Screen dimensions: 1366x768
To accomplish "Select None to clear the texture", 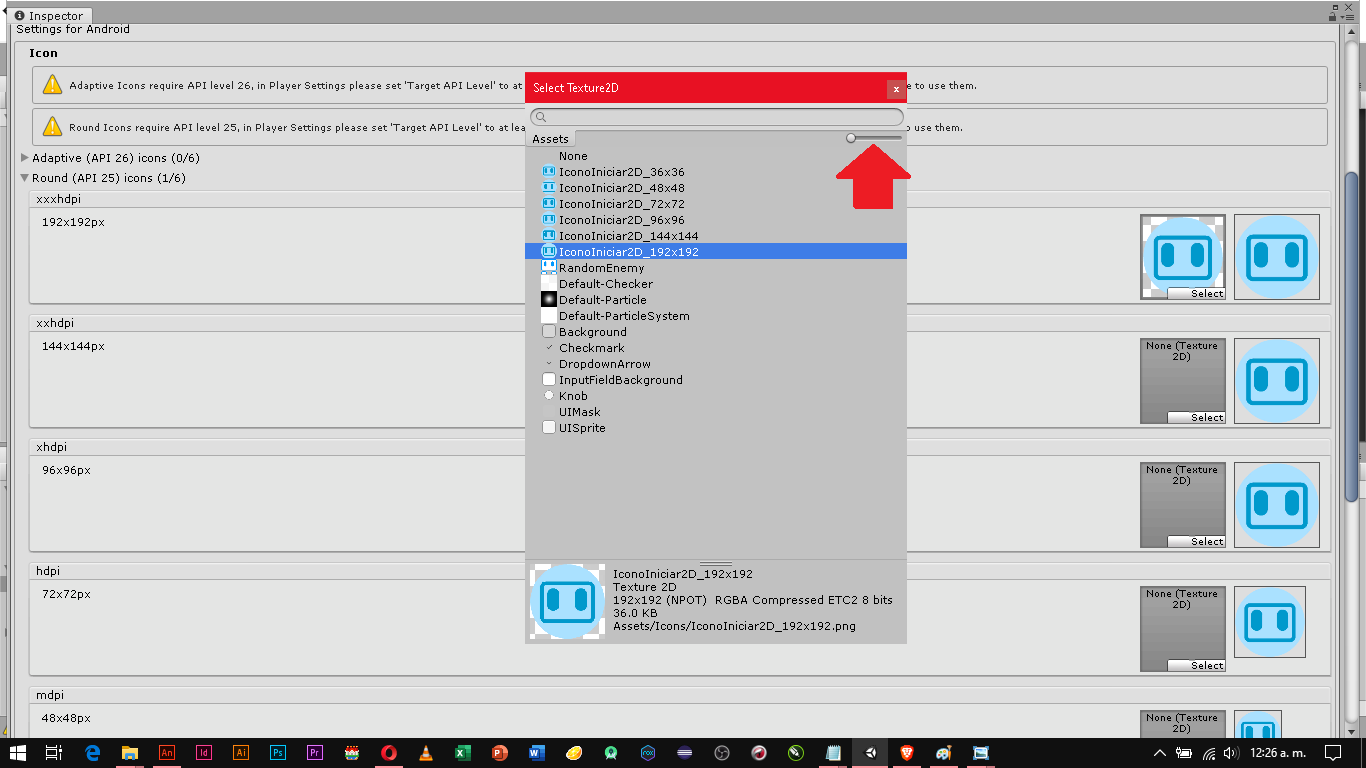I will coord(573,155).
